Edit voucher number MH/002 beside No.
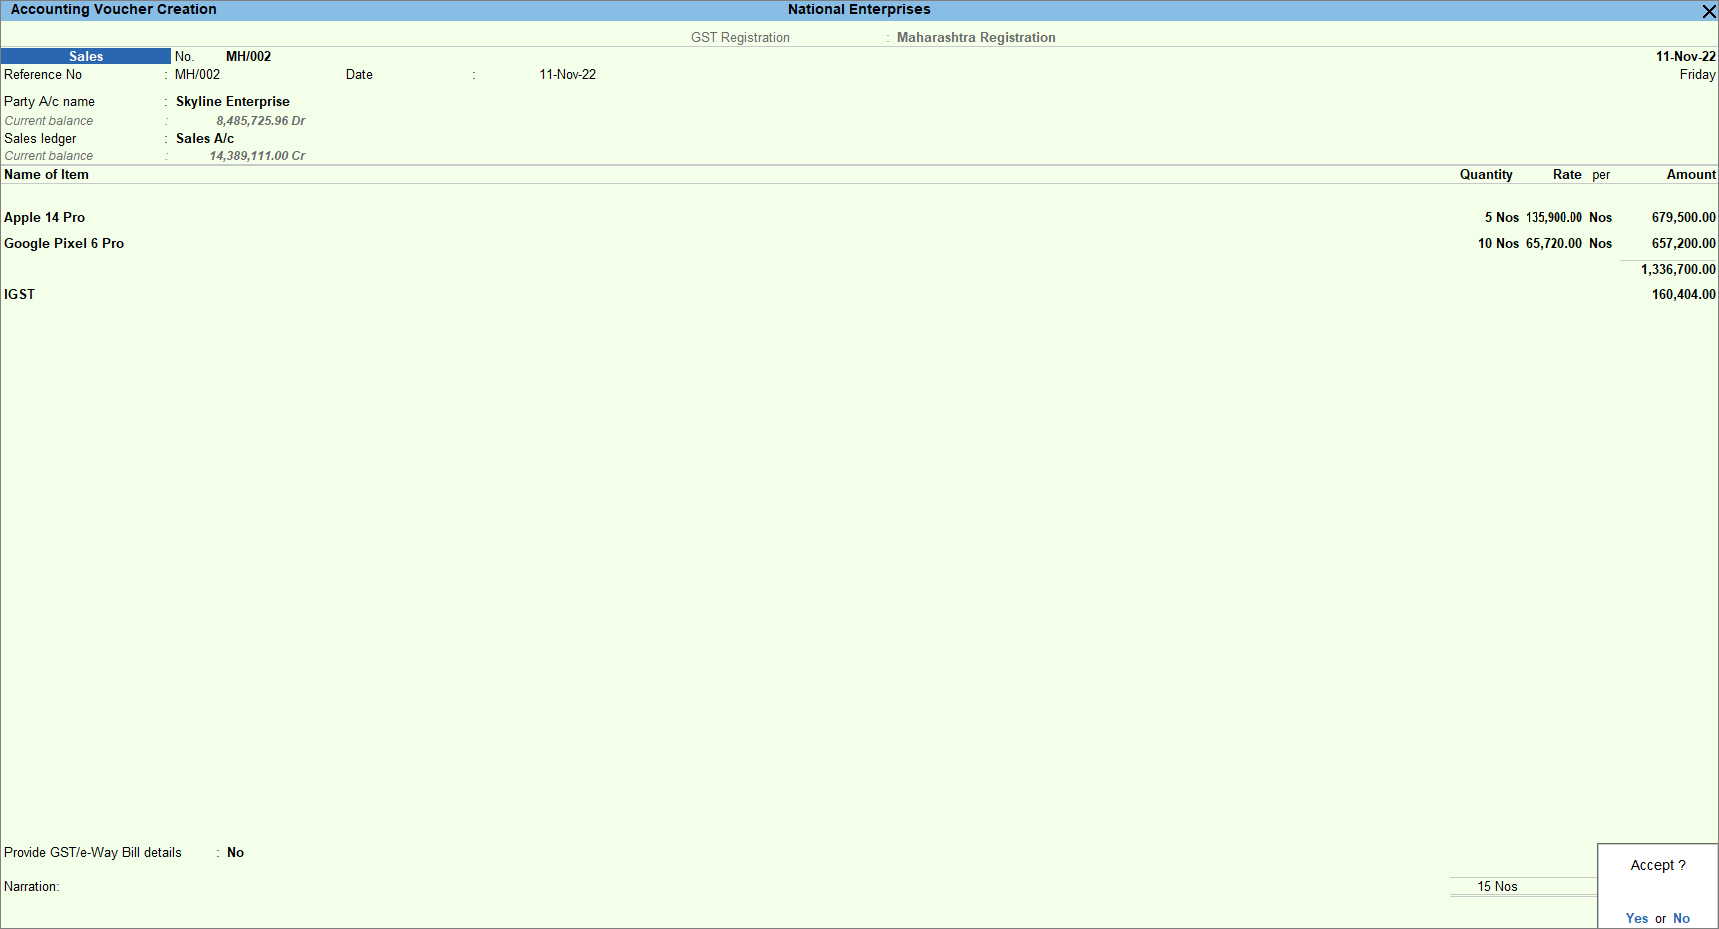The width and height of the screenshot is (1719, 929). tap(248, 56)
